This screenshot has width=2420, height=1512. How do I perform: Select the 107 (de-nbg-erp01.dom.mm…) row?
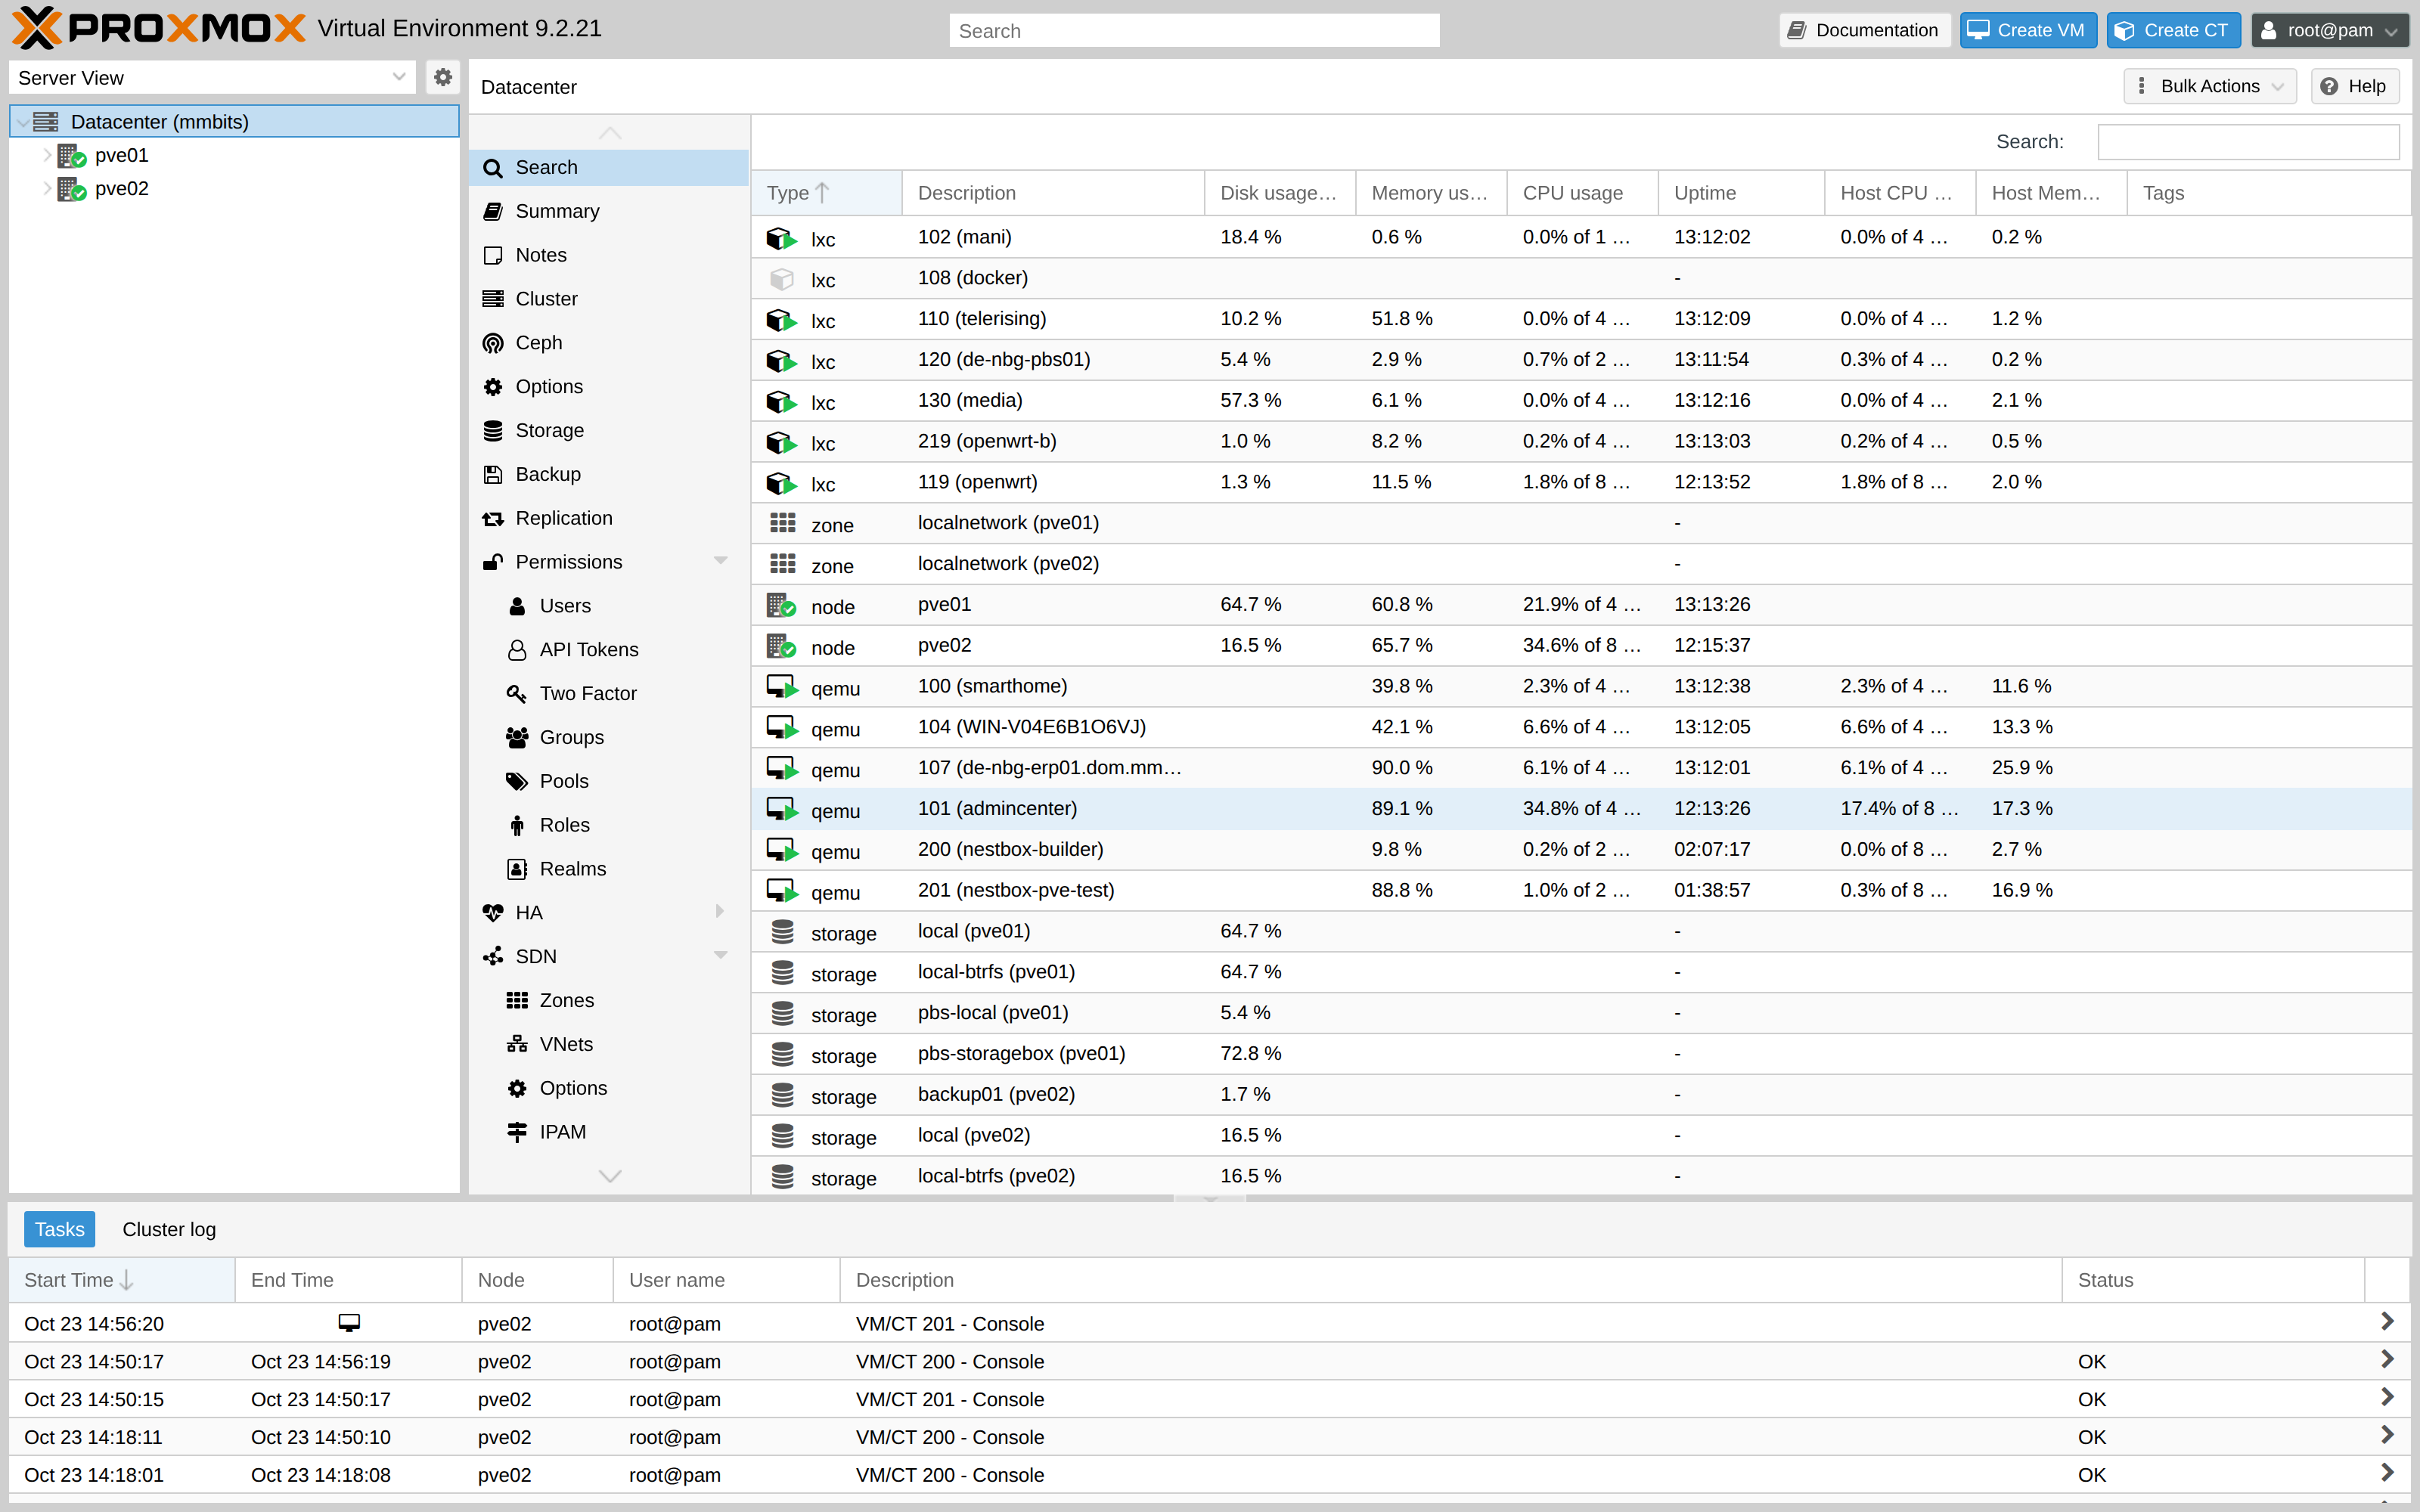tap(1580, 768)
